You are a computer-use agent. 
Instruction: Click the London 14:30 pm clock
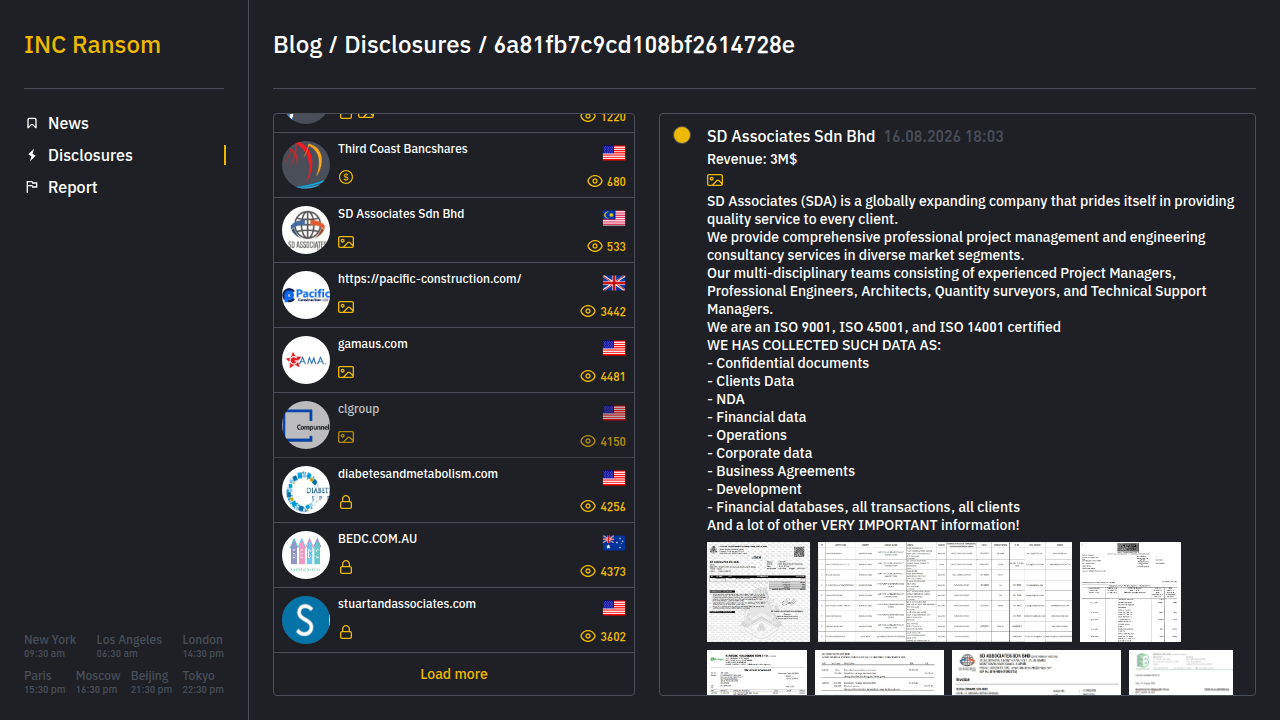tap(203, 646)
